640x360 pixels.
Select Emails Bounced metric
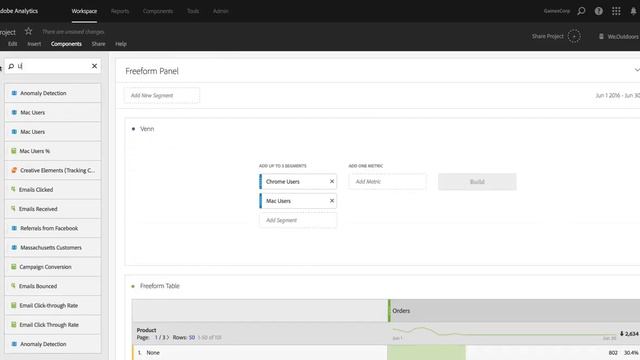point(53,286)
